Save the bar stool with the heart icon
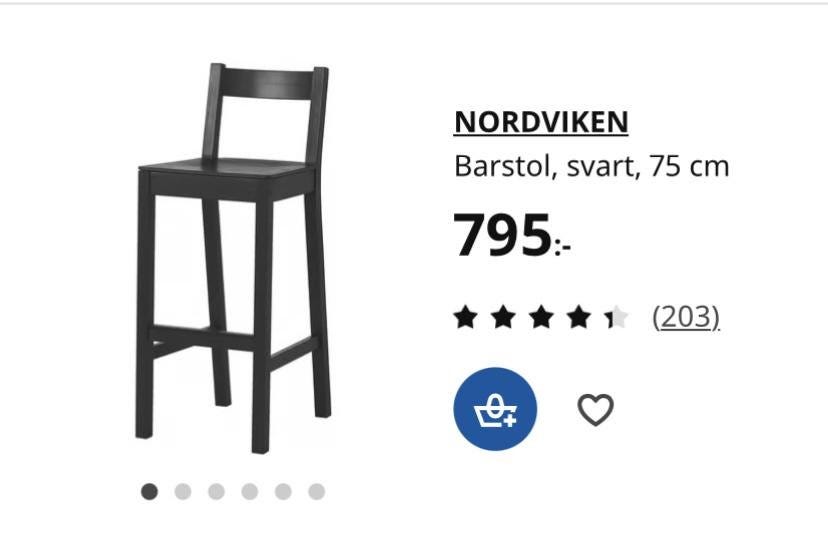The image size is (828, 533). pos(596,409)
